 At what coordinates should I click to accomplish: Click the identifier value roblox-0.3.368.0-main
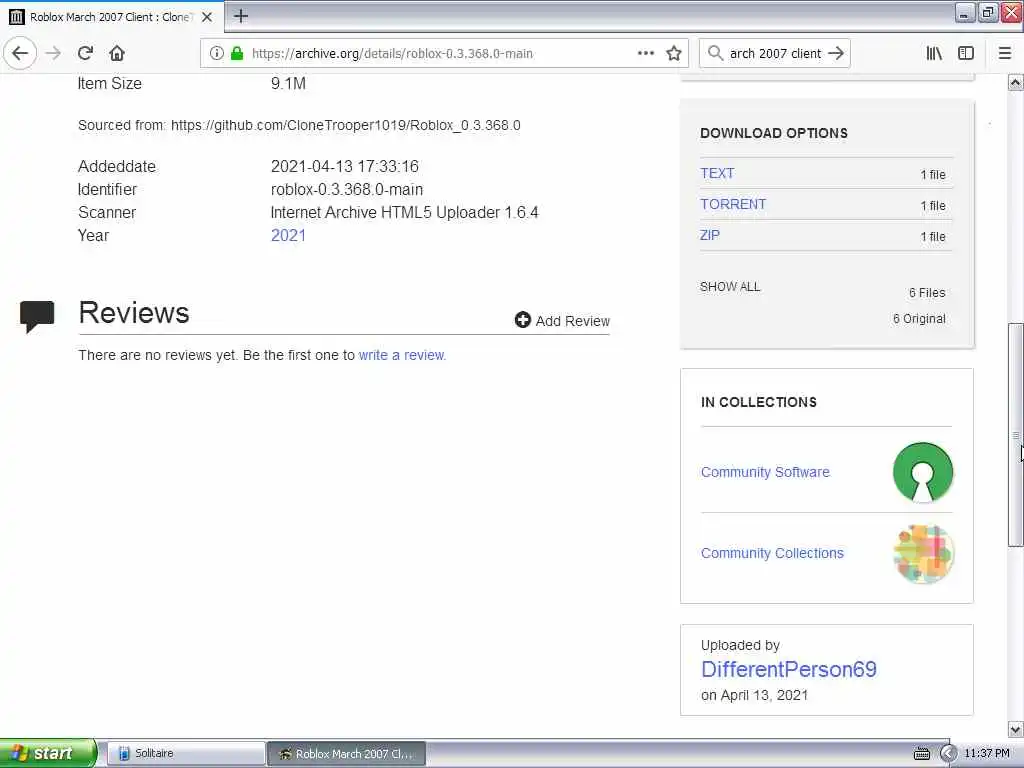pyautogui.click(x=347, y=189)
